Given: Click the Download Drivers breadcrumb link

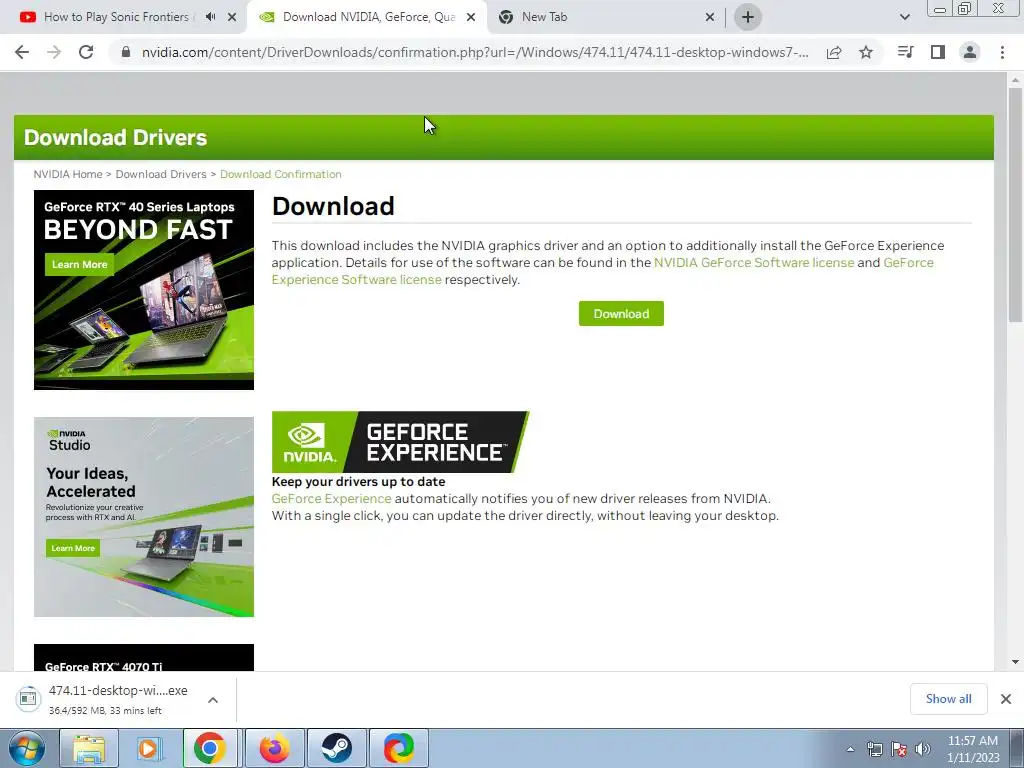Looking at the screenshot, I should click(161, 174).
